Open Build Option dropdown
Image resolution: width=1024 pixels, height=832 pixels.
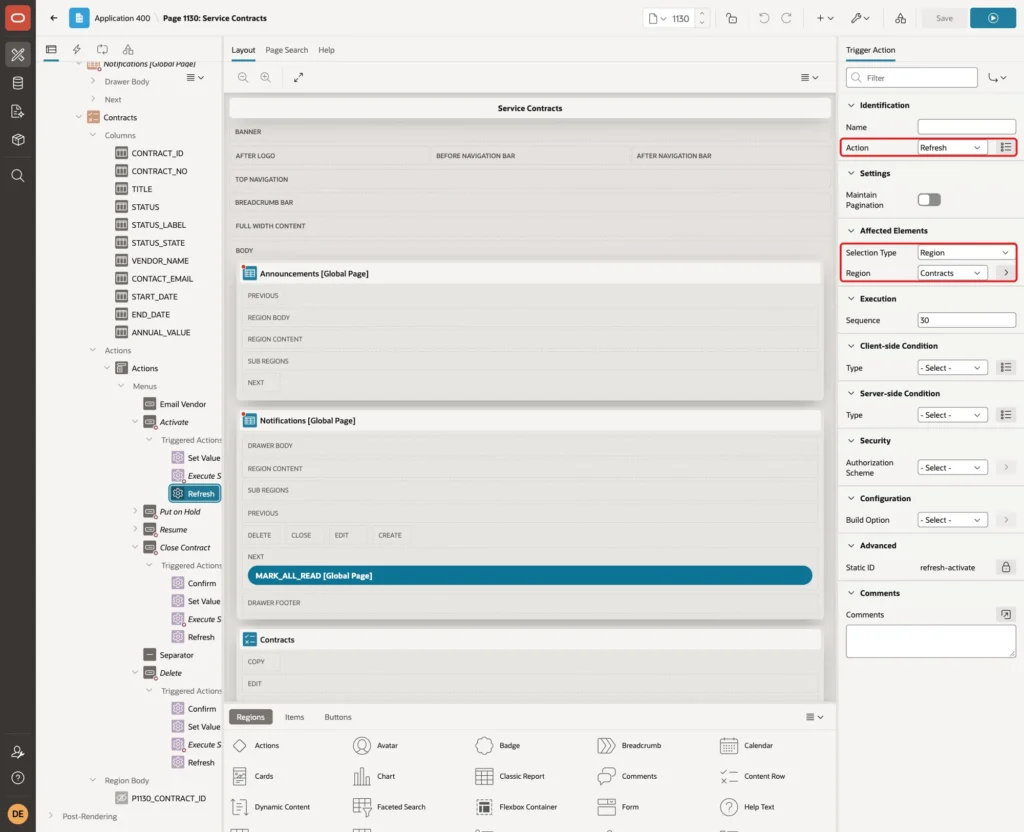point(952,520)
